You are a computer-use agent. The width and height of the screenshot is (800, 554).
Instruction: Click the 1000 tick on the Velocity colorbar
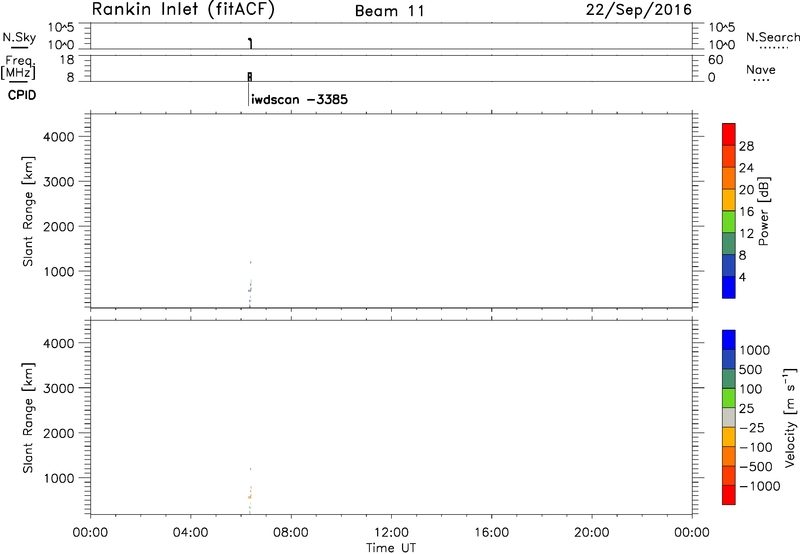[x=755, y=350]
